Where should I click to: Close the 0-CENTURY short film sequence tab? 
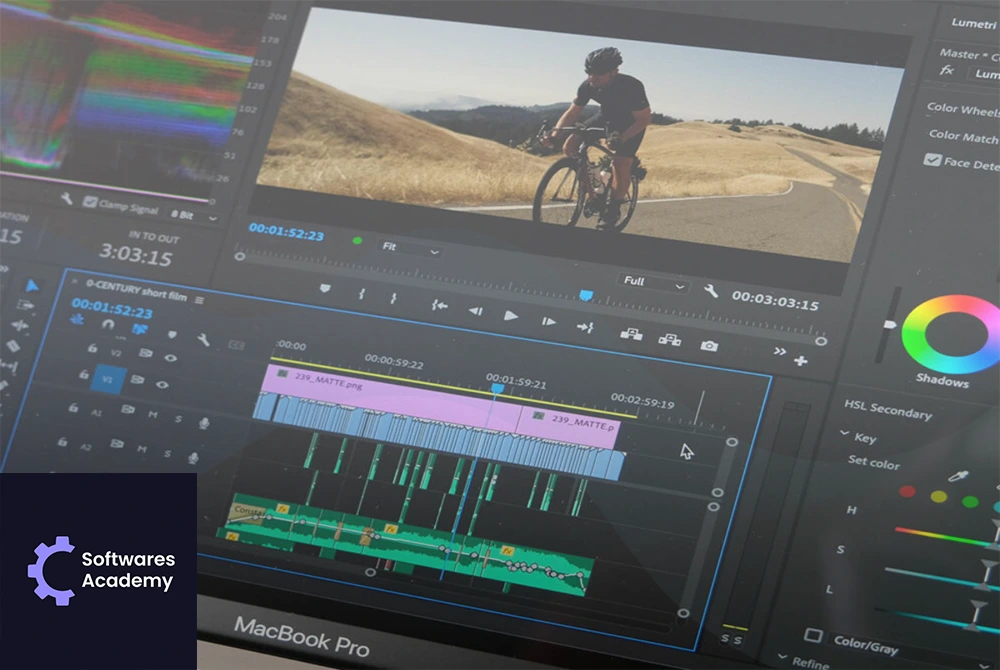(75, 281)
